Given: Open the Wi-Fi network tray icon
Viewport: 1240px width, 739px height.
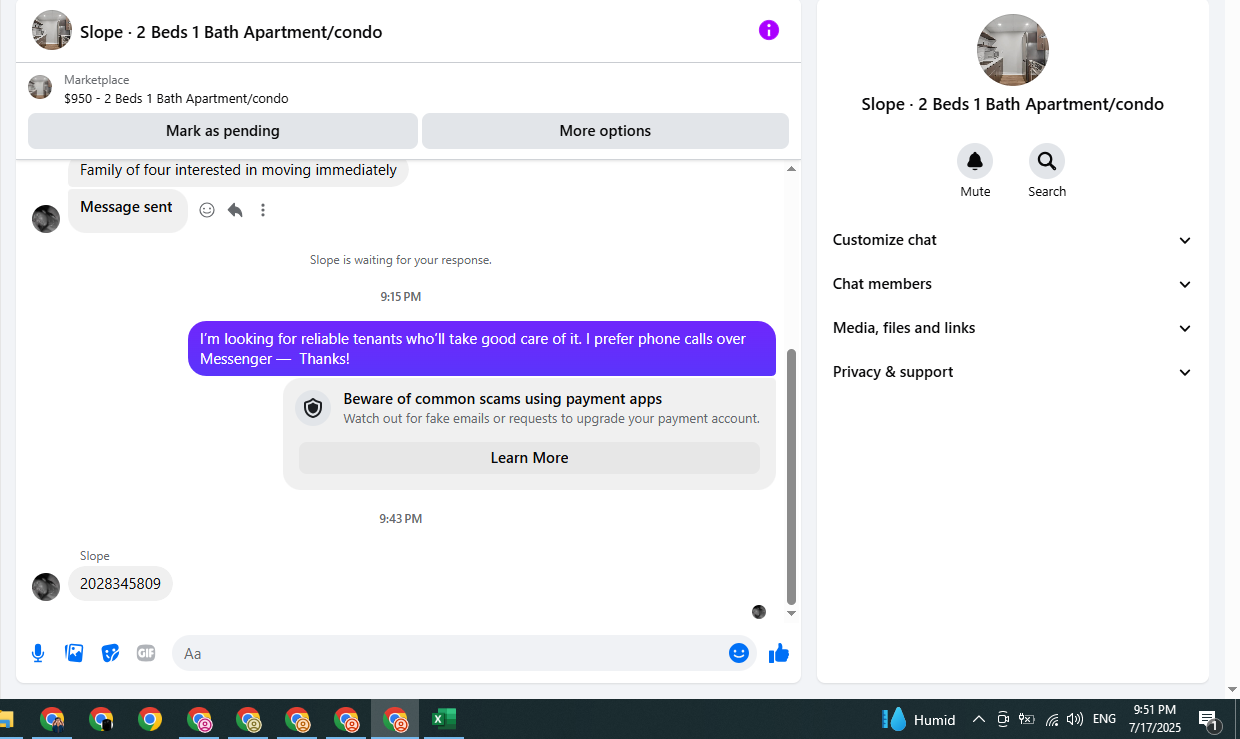Looking at the screenshot, I should coord(1052,719).
